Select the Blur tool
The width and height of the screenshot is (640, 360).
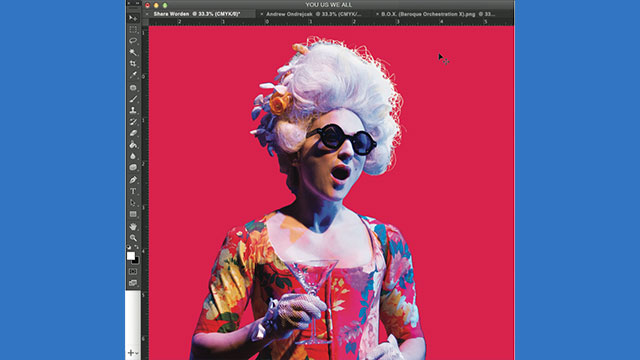click(x=133, y=156)
